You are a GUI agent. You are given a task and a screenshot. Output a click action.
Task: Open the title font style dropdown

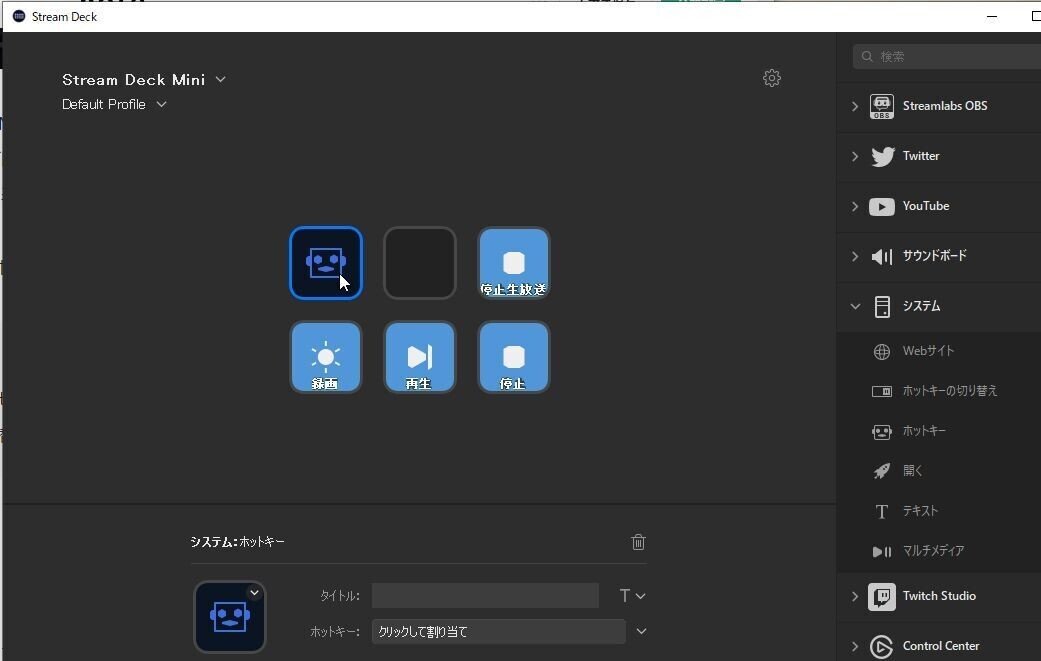632,596
